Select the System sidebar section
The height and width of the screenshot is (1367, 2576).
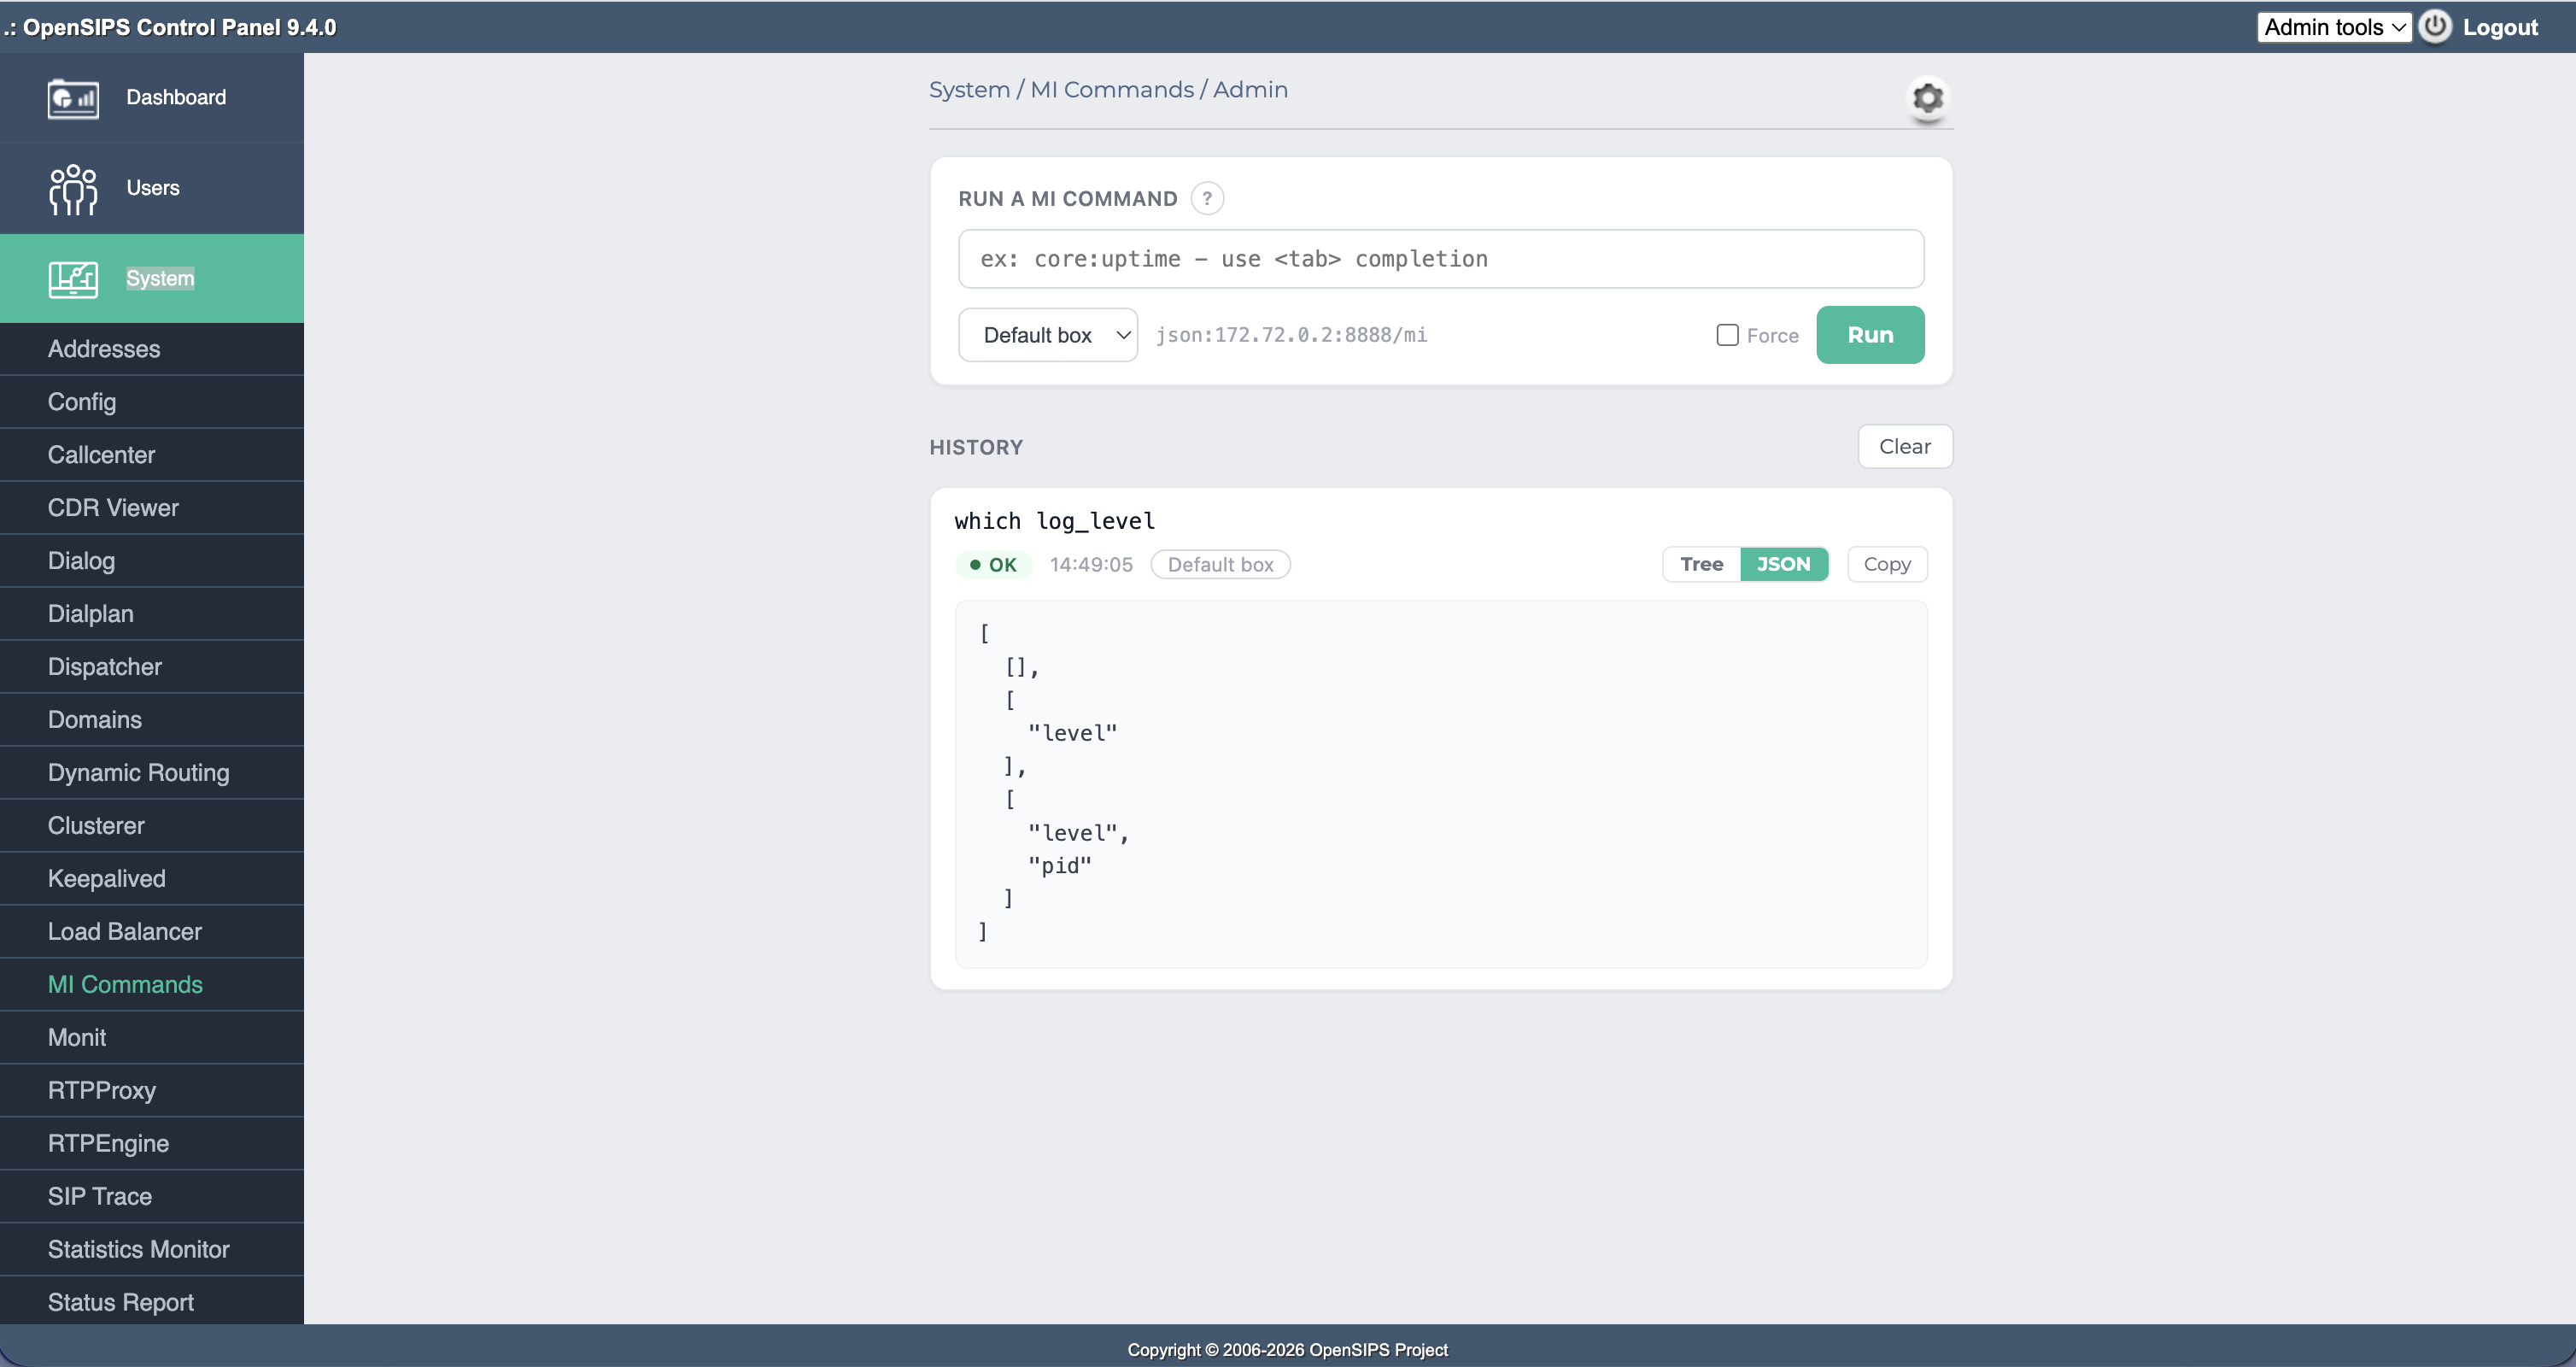(152, 279)
